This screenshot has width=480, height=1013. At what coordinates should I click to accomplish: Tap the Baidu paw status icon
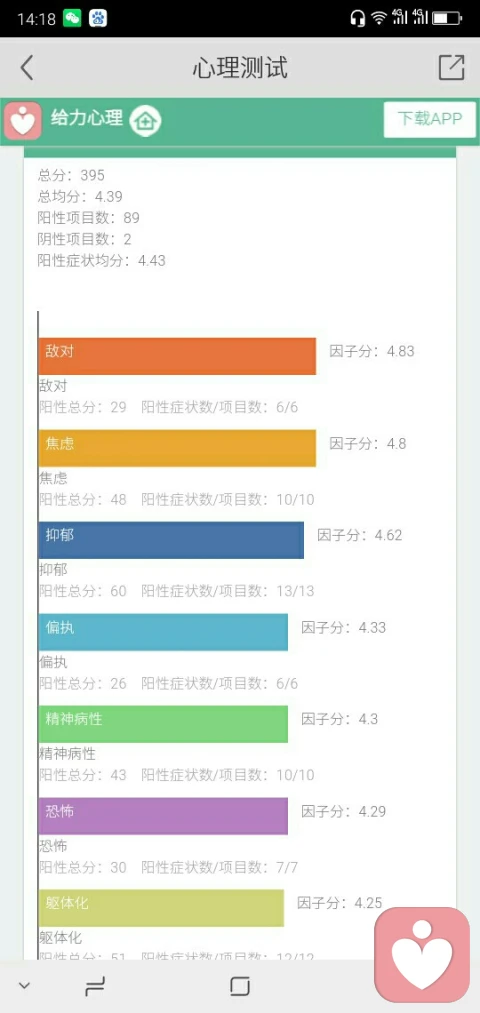click(x=98, y=18)
